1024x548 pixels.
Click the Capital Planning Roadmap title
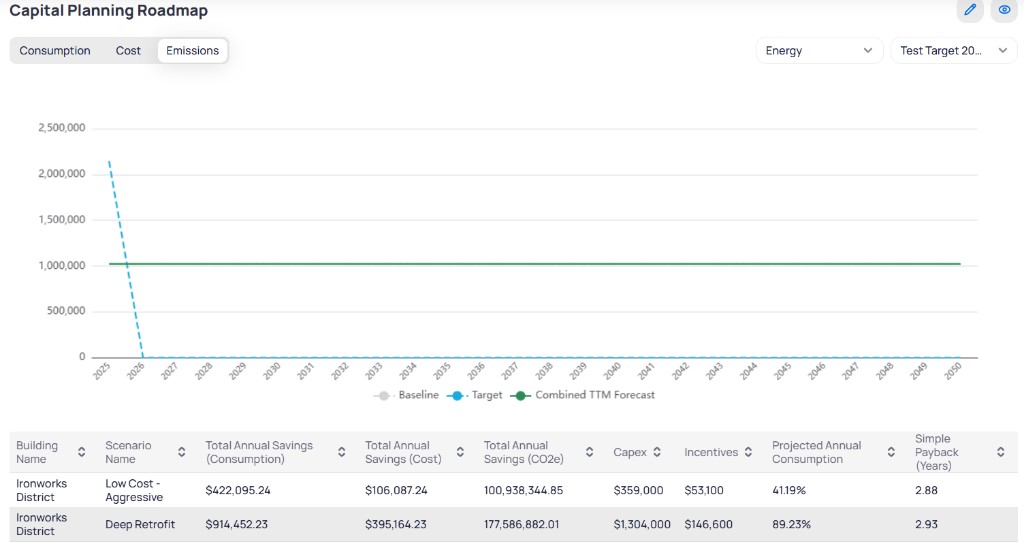coord(108,10)
